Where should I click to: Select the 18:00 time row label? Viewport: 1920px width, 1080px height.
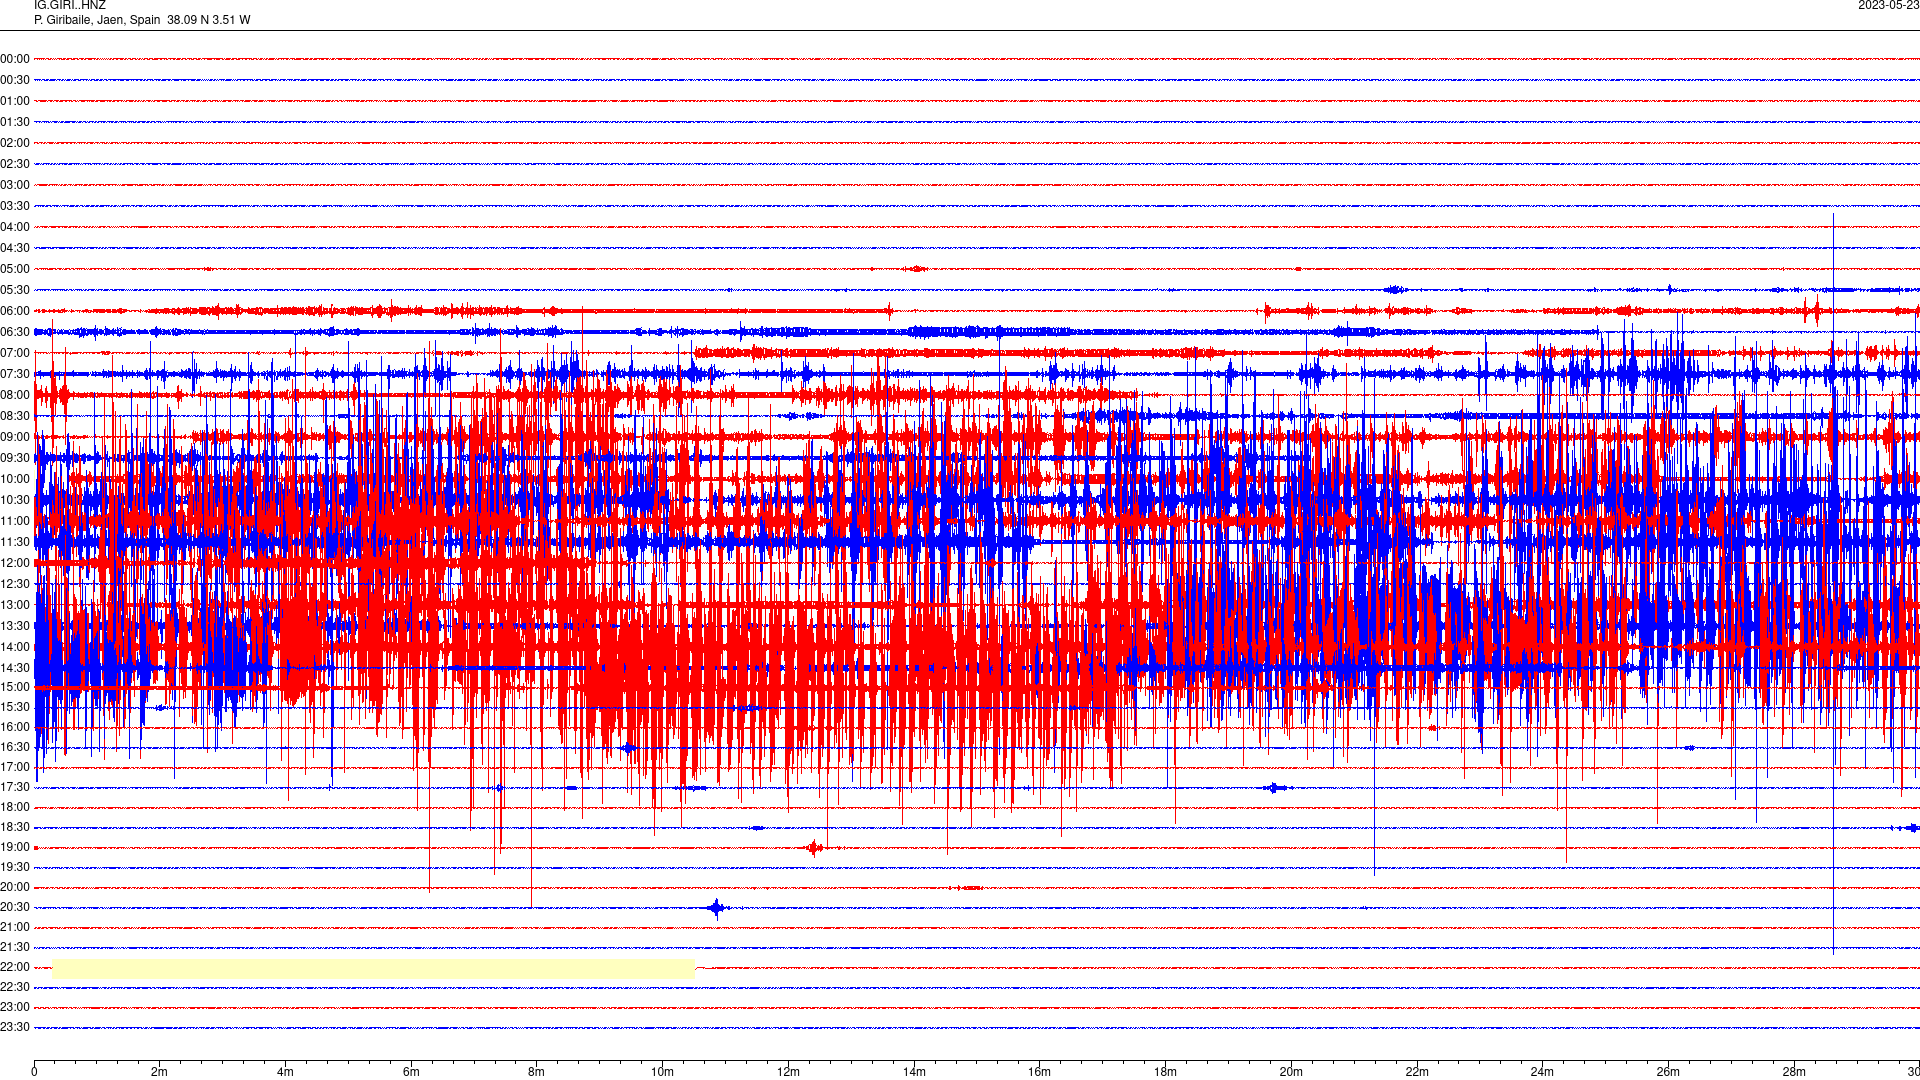(x=15, y=807)
